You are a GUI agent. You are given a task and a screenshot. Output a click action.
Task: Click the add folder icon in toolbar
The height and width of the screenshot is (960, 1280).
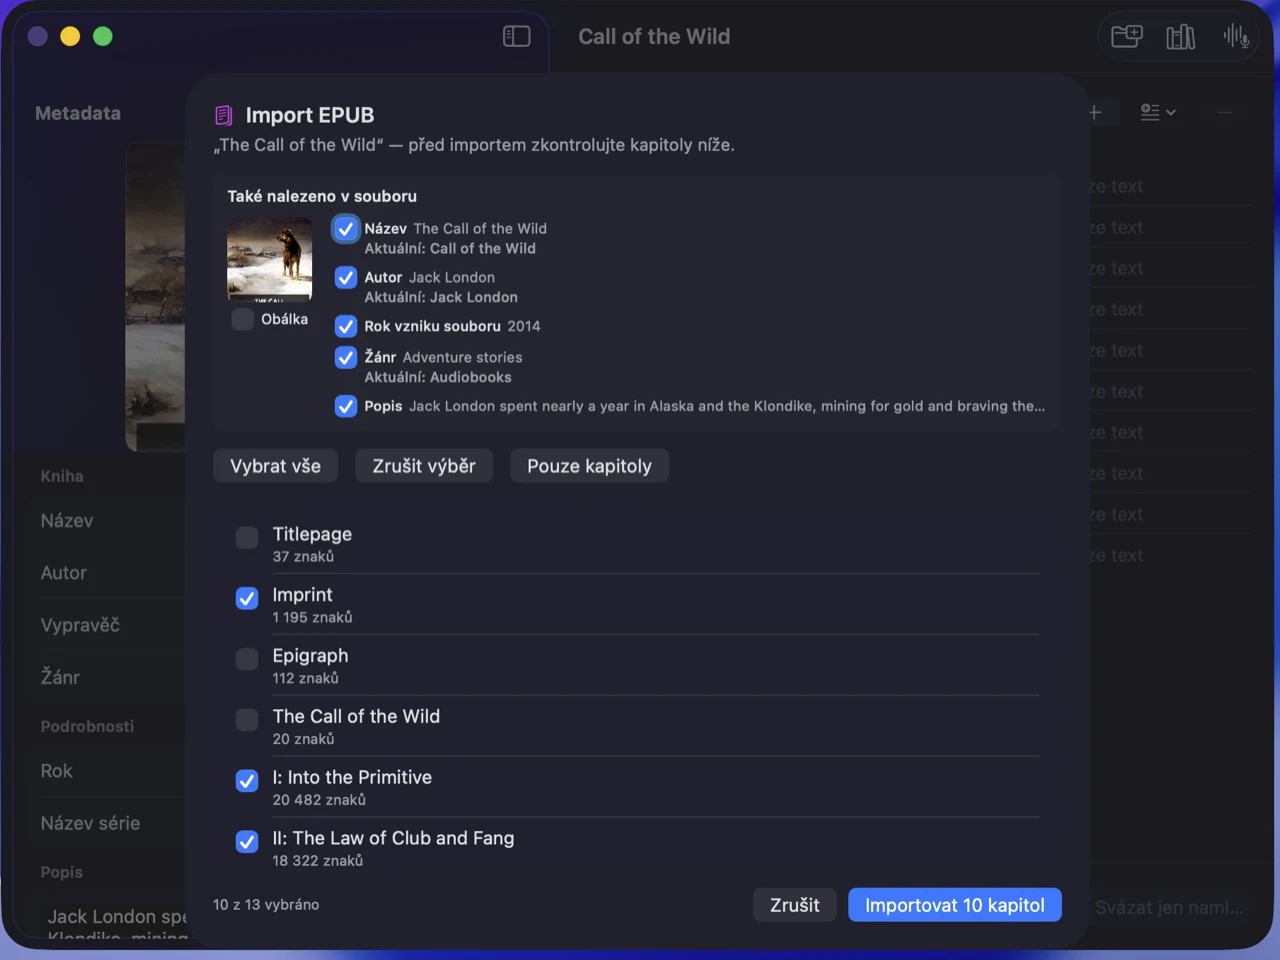pos(1126,37)
